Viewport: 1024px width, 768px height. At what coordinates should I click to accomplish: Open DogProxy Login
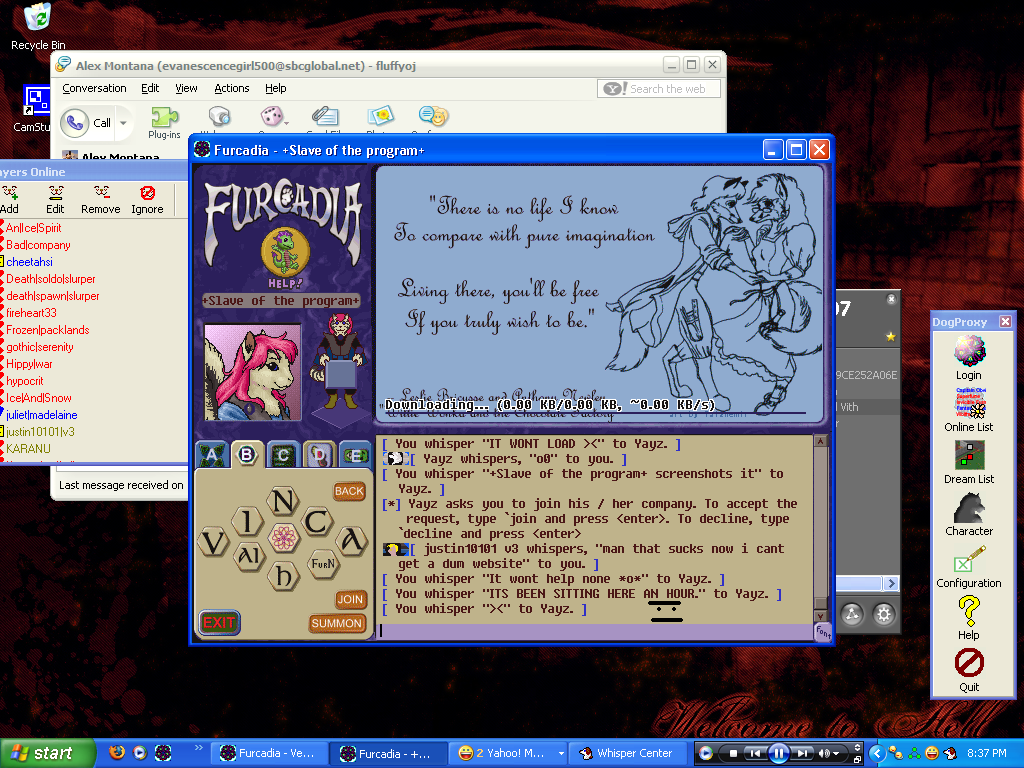tap(968, 359)
